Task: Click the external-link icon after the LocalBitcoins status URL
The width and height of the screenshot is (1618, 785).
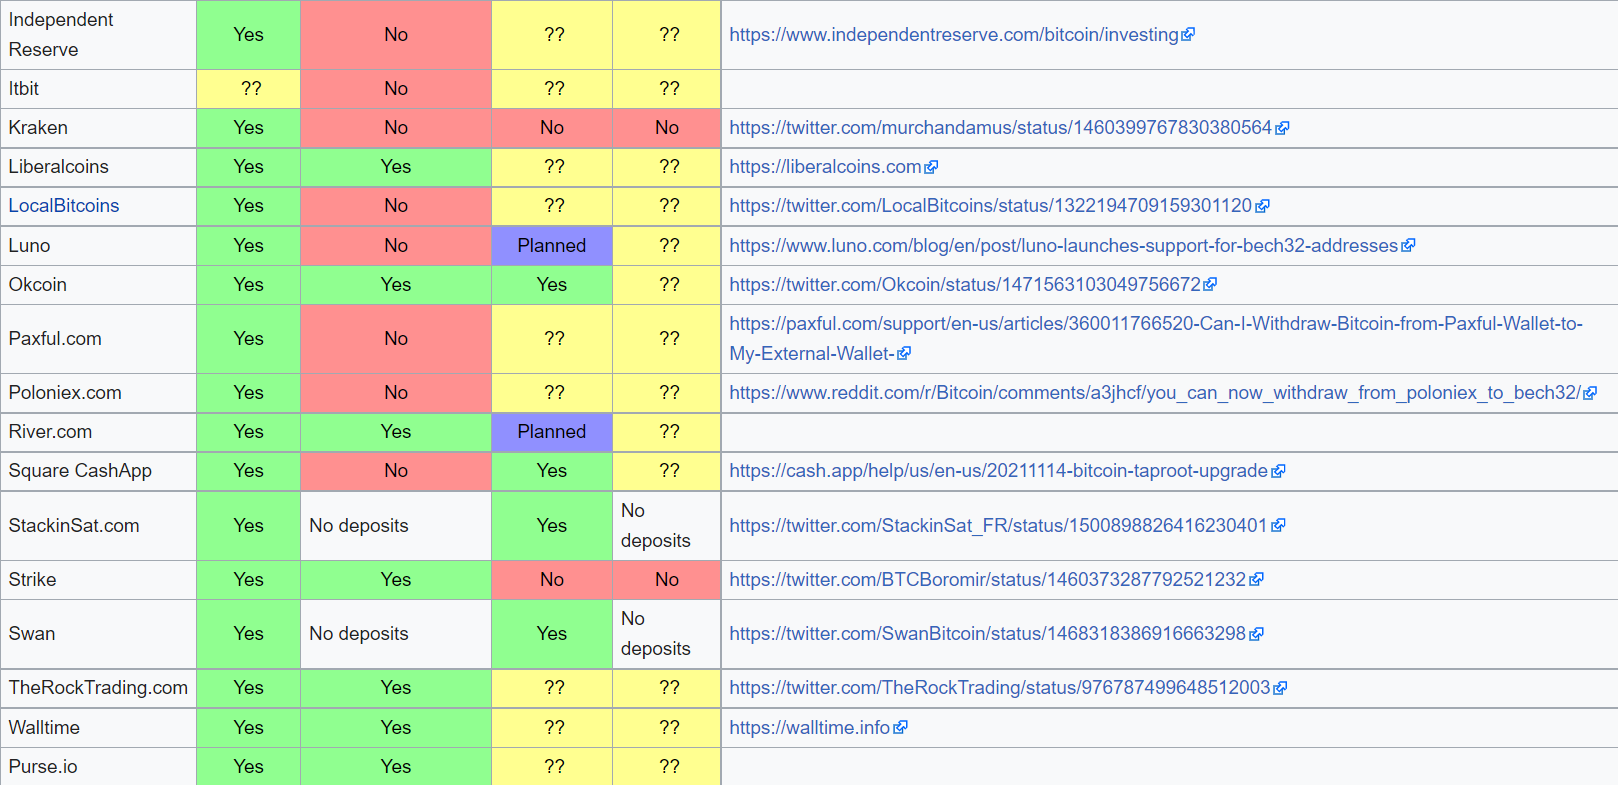Action: [x=1262, y=206]
